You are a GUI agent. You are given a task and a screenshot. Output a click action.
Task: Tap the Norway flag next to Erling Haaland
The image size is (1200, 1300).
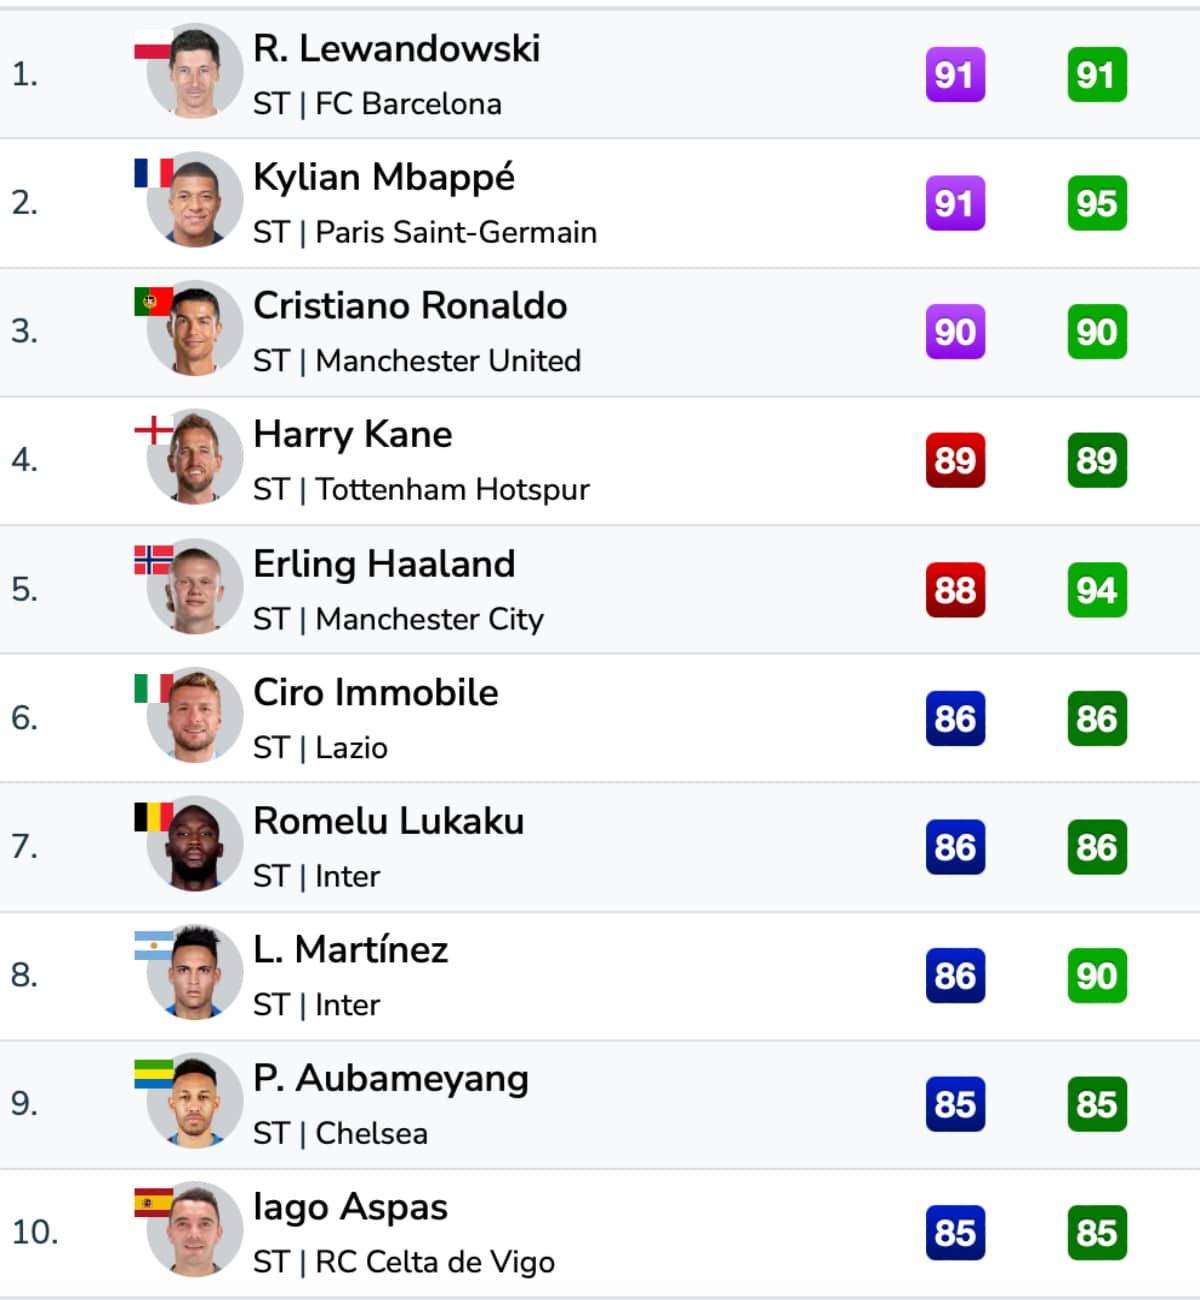153,559
